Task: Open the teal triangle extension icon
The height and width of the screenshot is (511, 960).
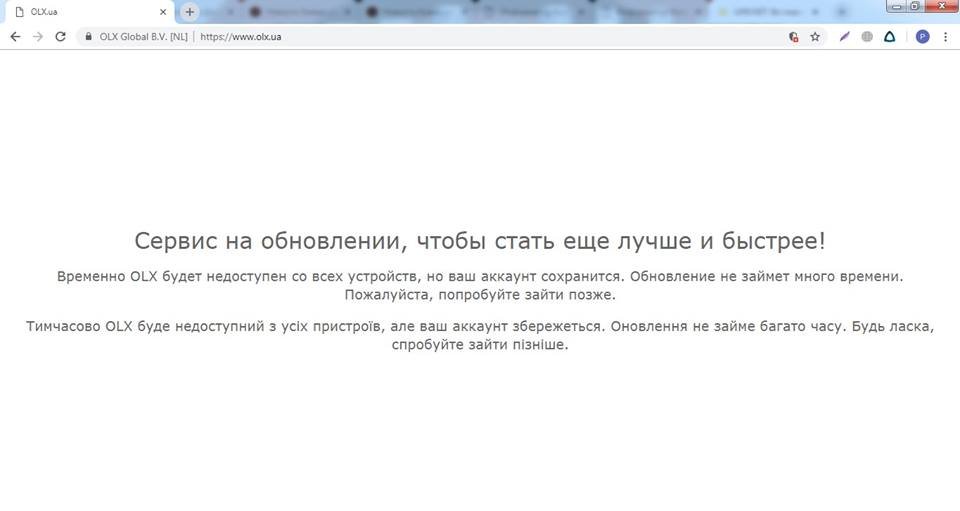Action: [x=890, y=37]
